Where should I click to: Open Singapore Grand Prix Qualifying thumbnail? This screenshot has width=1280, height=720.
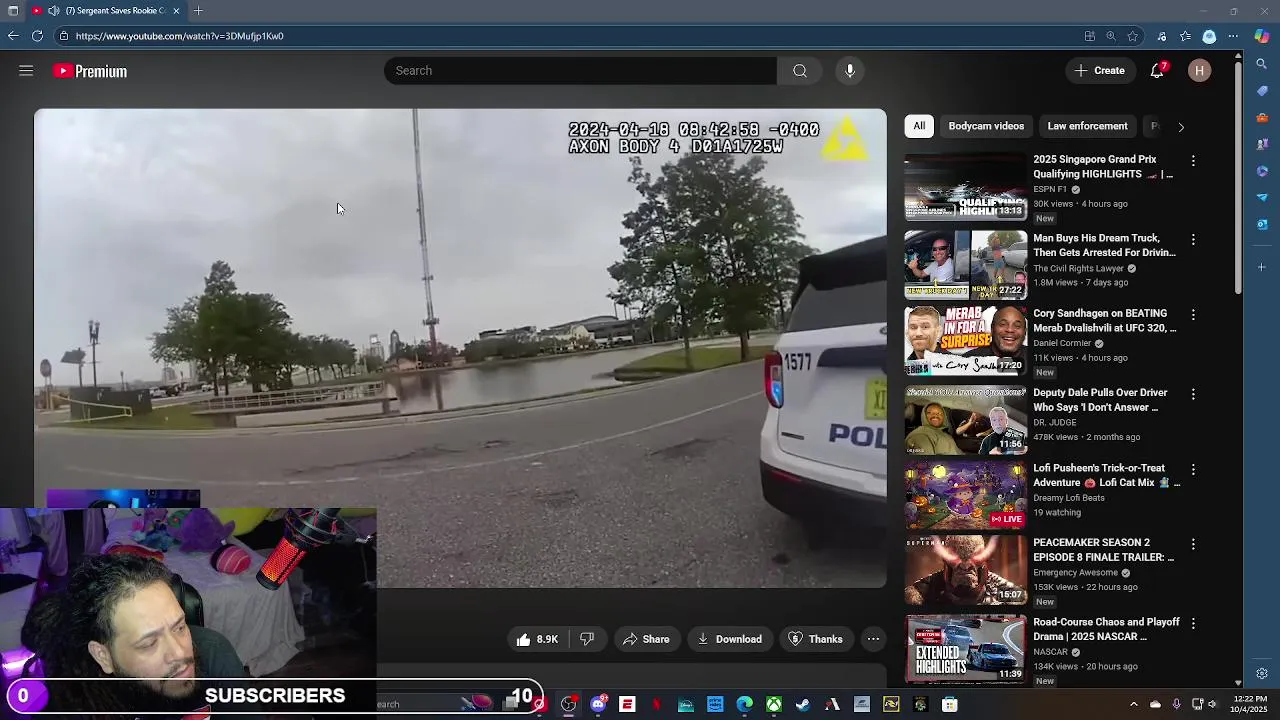point(965,186)
